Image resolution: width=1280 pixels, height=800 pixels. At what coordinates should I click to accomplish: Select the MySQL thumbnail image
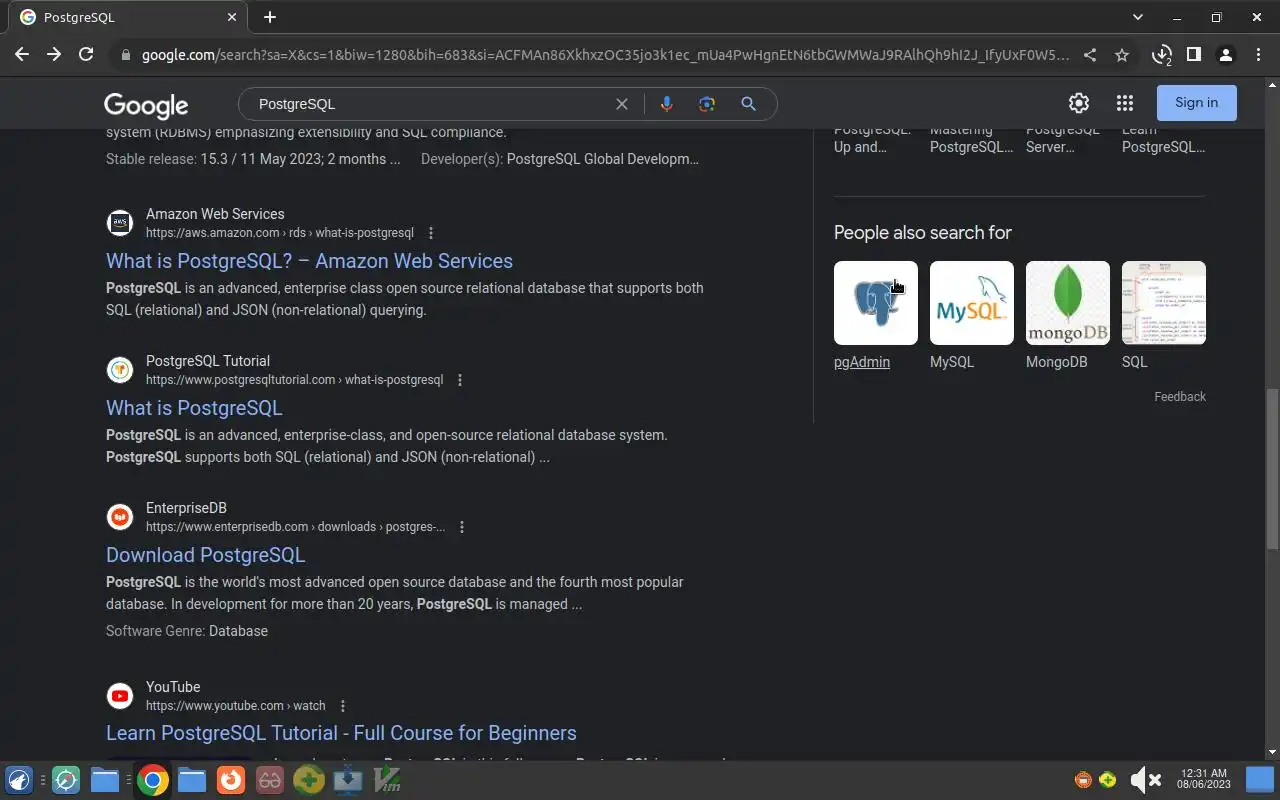[x=972, y=303]
